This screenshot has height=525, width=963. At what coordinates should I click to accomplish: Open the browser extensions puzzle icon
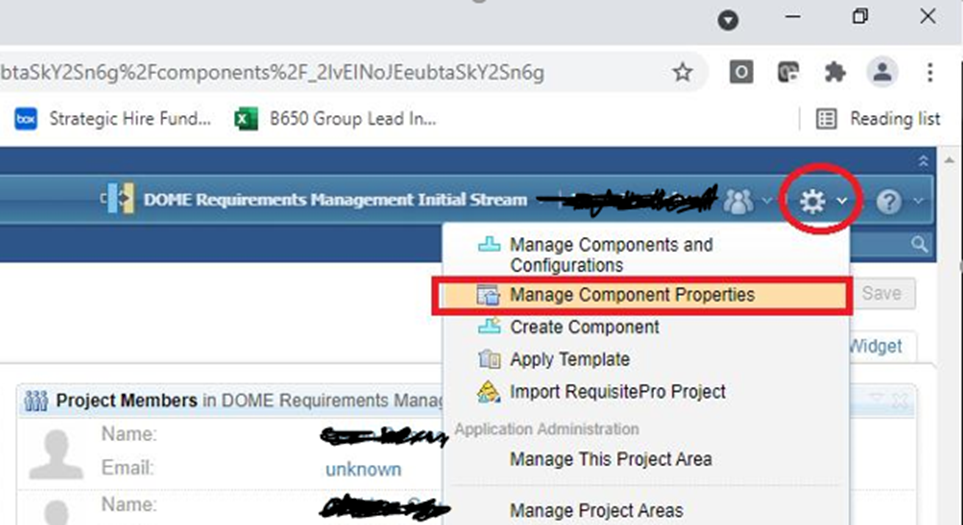[x=834, y=72]
